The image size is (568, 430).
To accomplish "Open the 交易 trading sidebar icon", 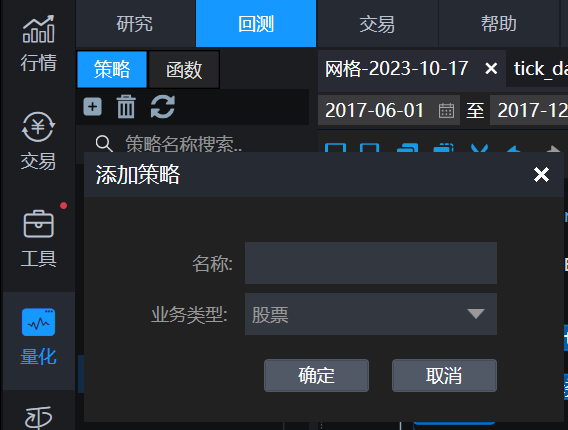I will (38, 141).
